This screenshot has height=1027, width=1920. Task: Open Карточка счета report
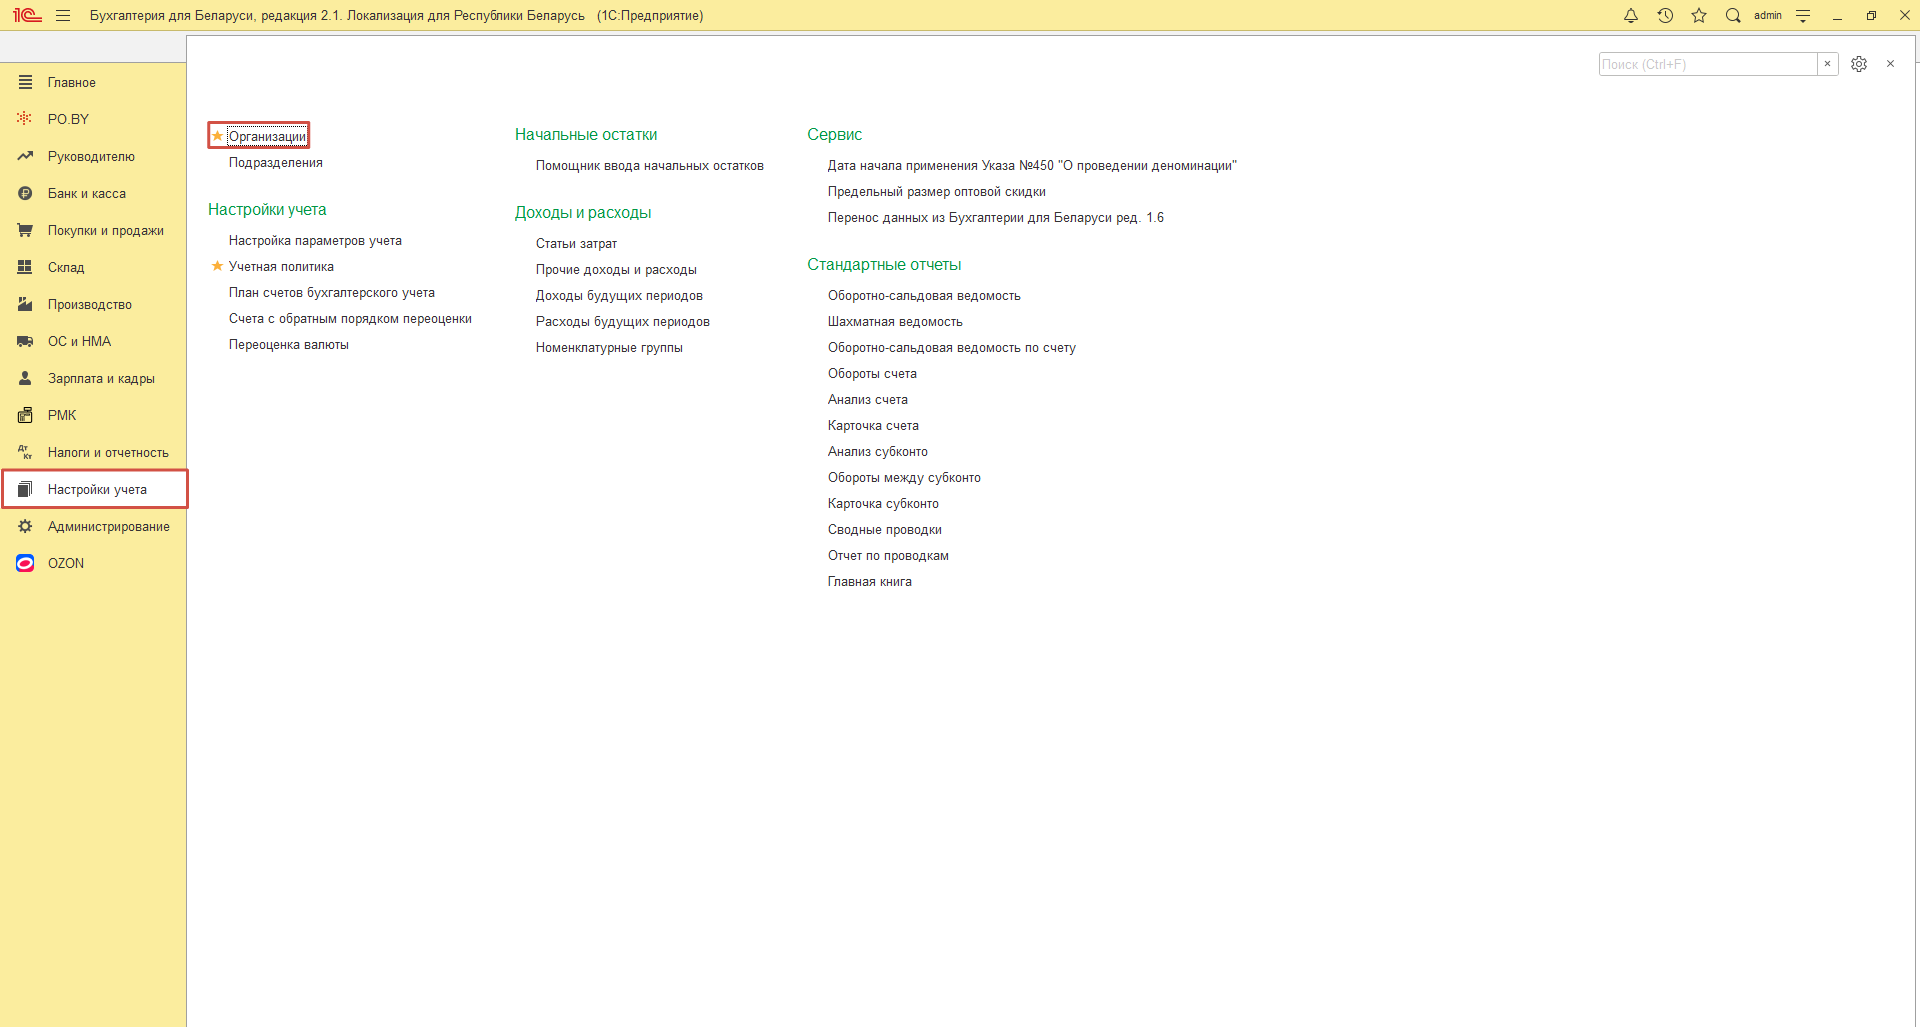coord(873,425)
